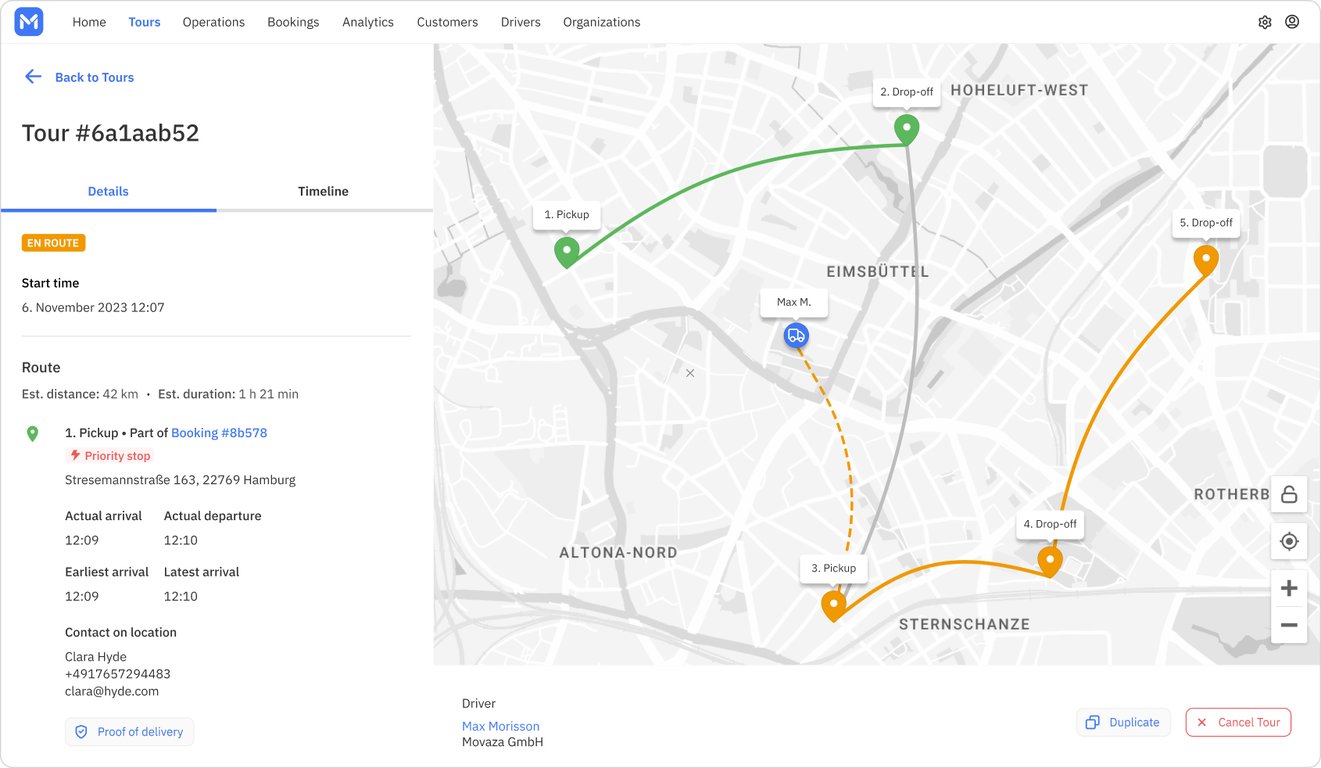
Task: Click the Proof of delivery button
Action: (x=130, y=732)
